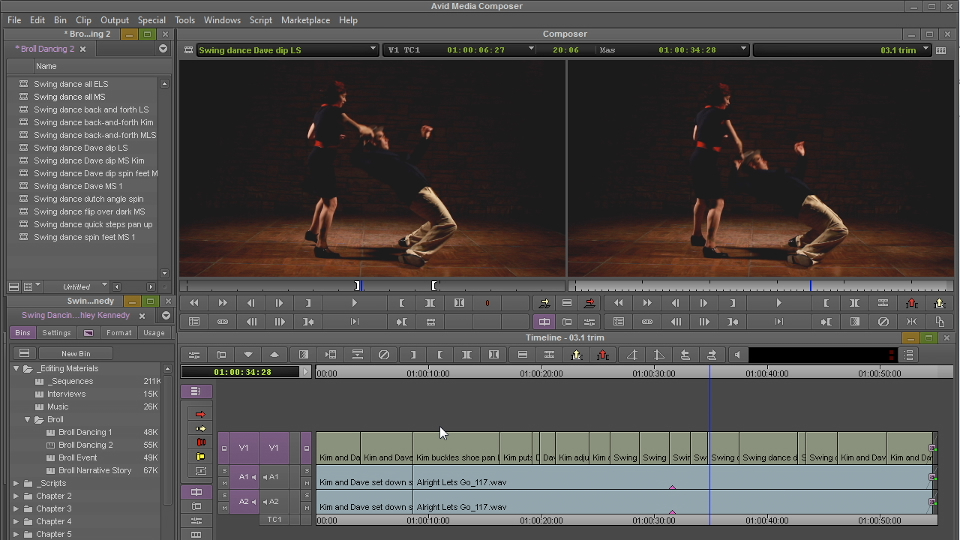Toggle source A1 track selector
The width and height of the screenshot is (960, 540).
[x=244, y=477]
